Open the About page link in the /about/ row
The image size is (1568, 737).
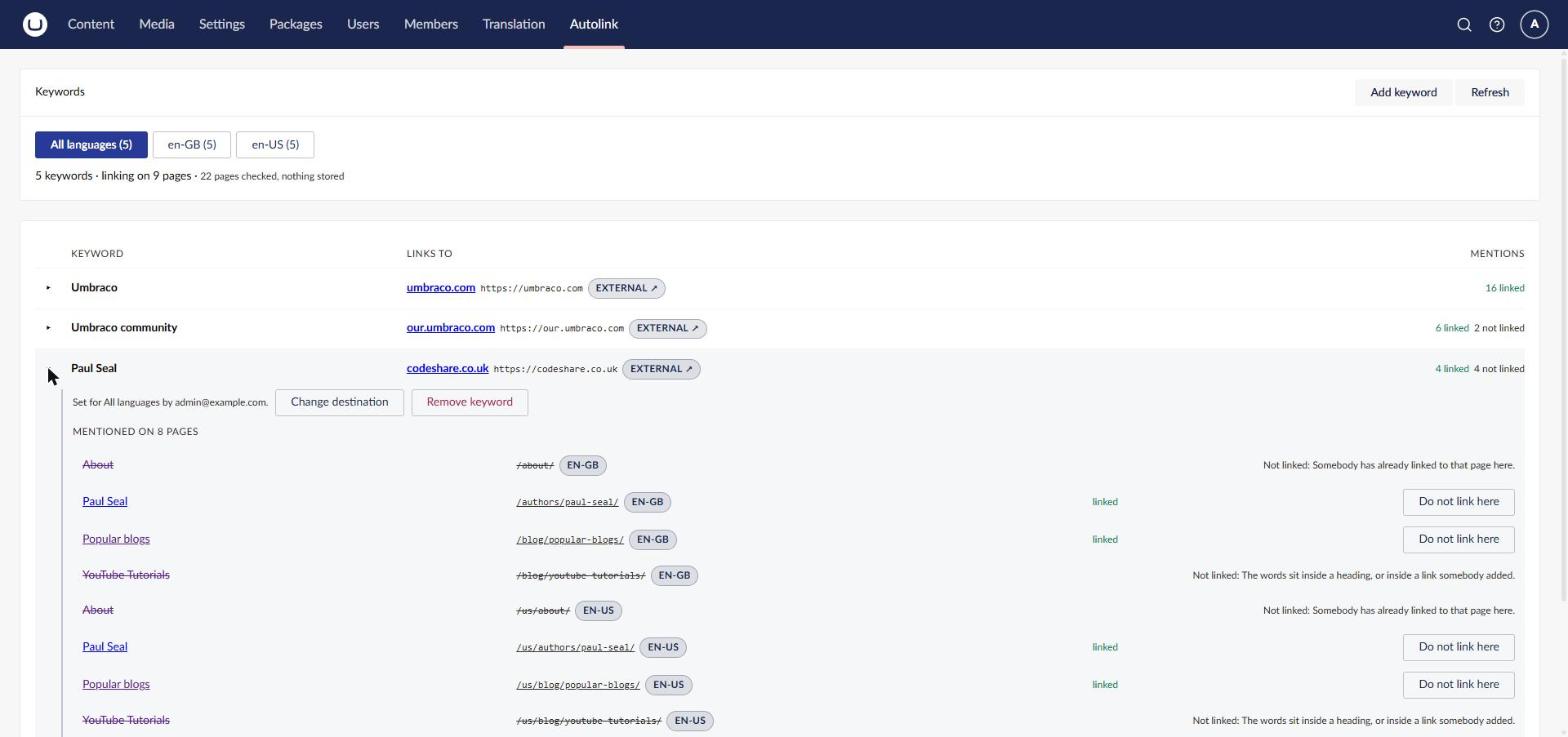click(98, 465)
